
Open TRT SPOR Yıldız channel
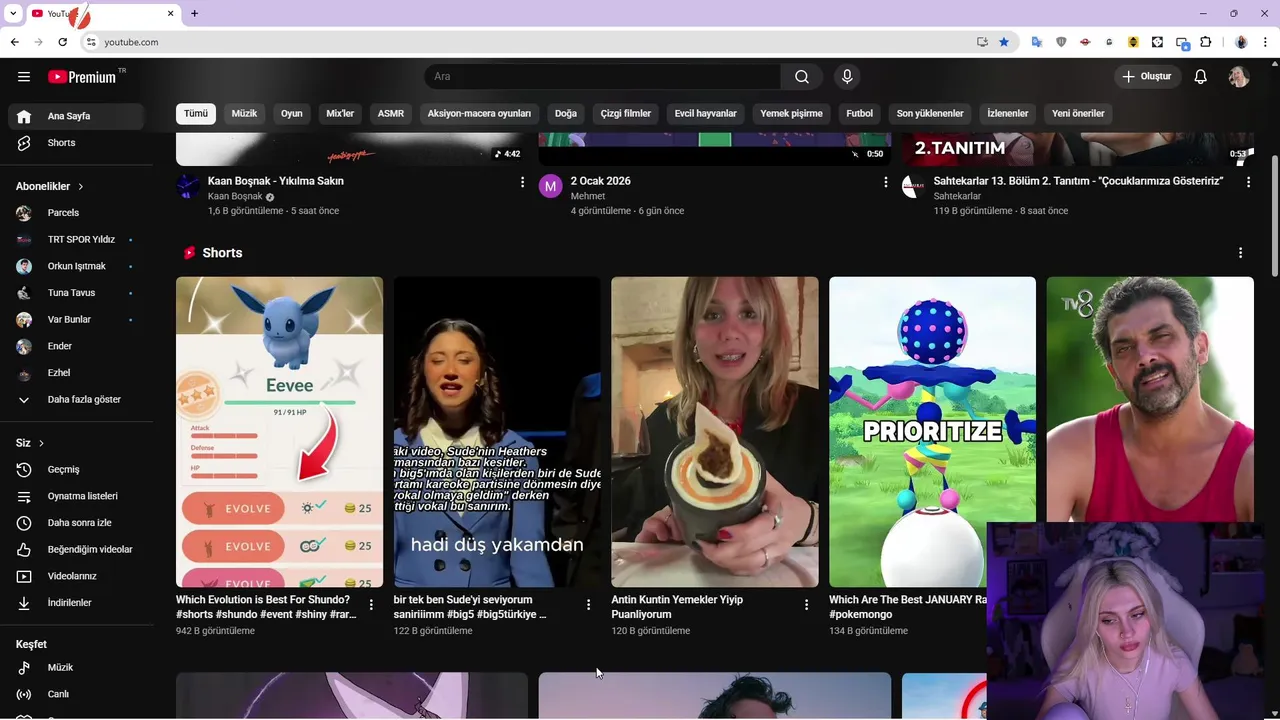(x=76, y=240)
